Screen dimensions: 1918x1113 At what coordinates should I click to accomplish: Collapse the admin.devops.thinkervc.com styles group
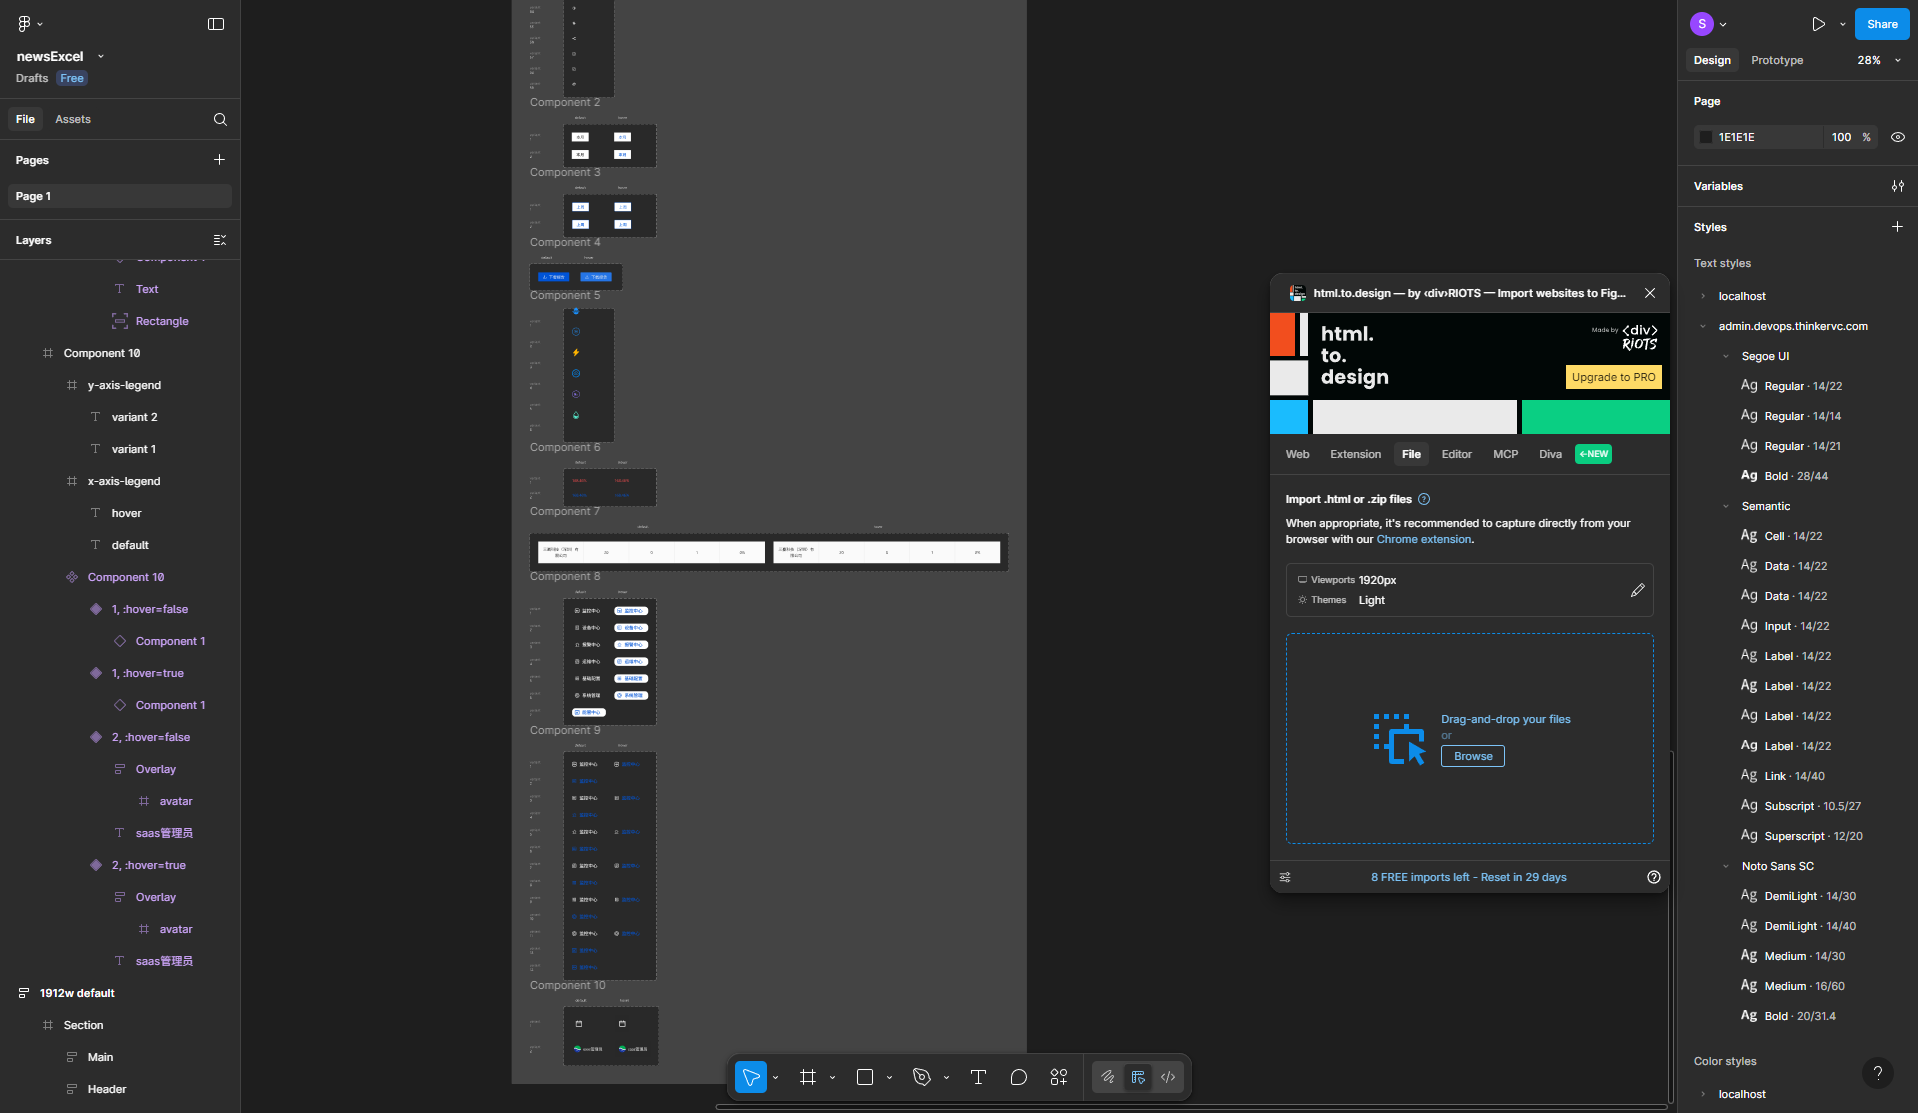coord(1703,326)
